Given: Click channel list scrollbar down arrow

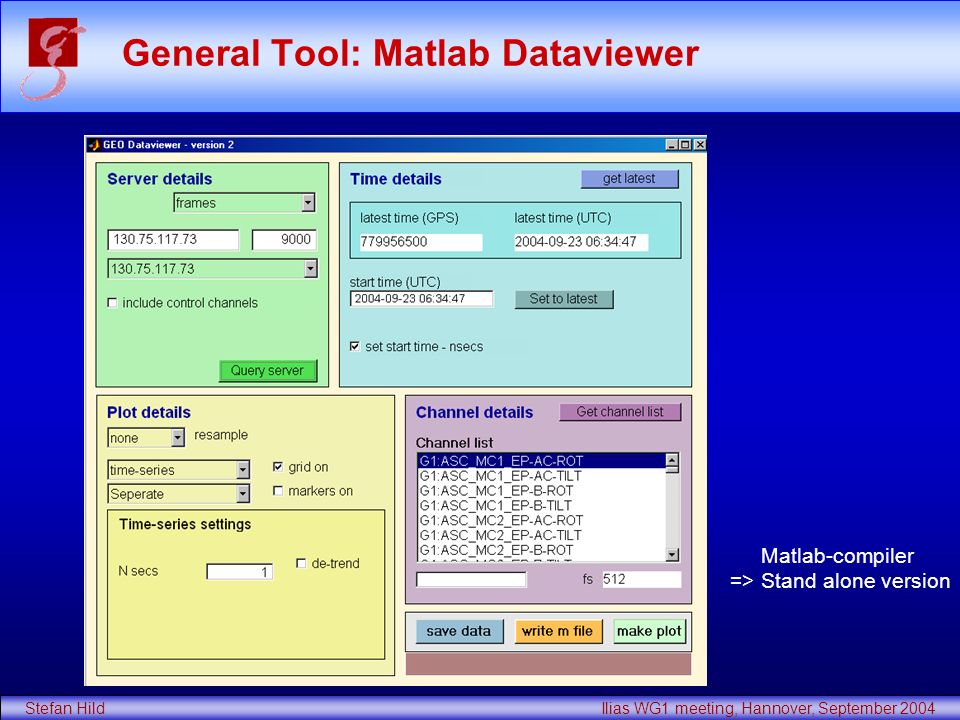Looking at the screenshot, I should tap(672, 555).
